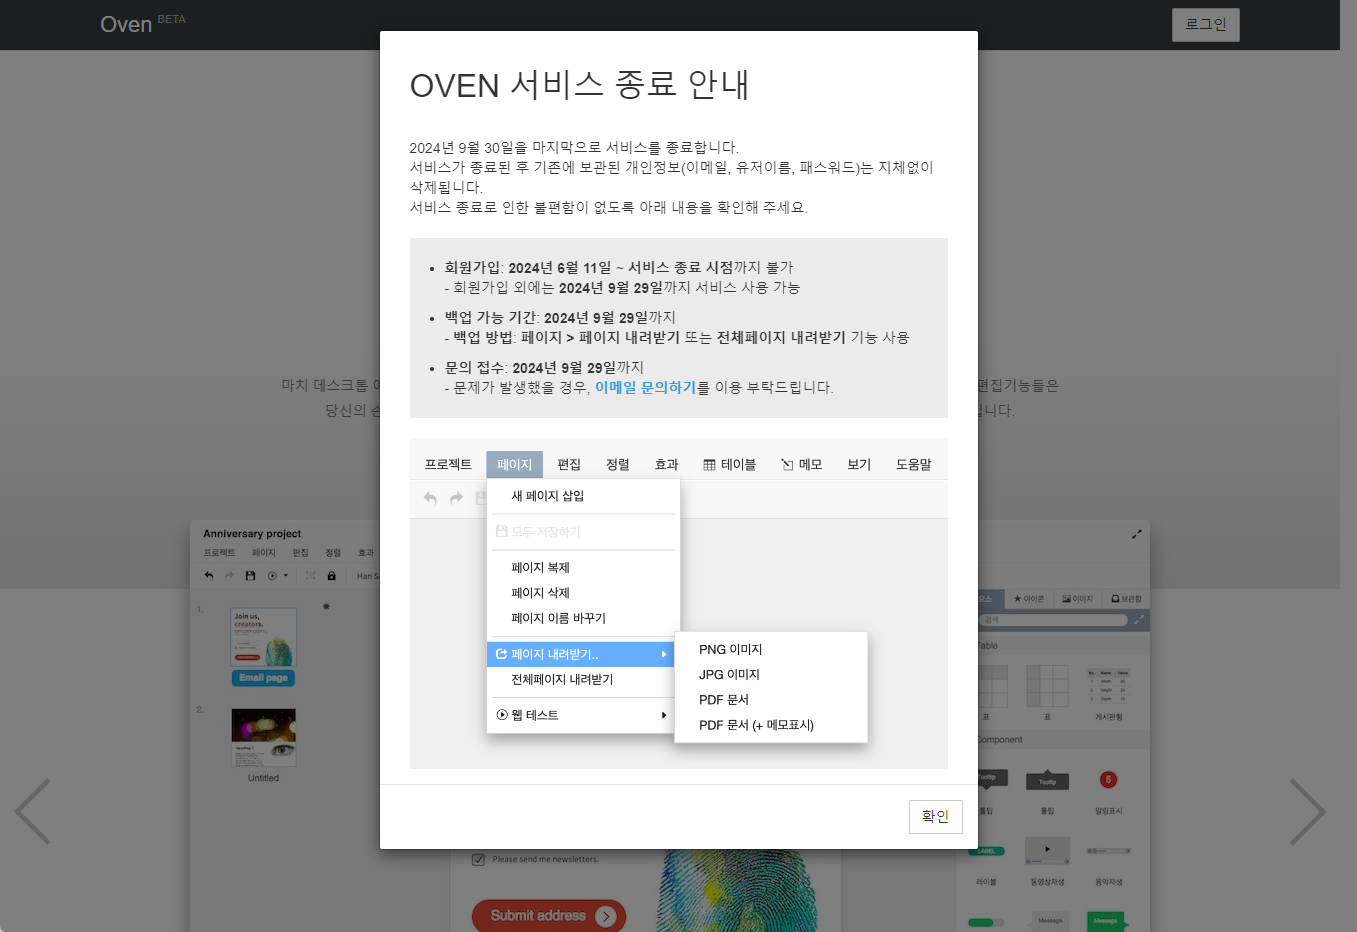1357x932 pixels.
Task: Switch to the ★ 아이콘 tab
Action: click(x=1029, y=598)
